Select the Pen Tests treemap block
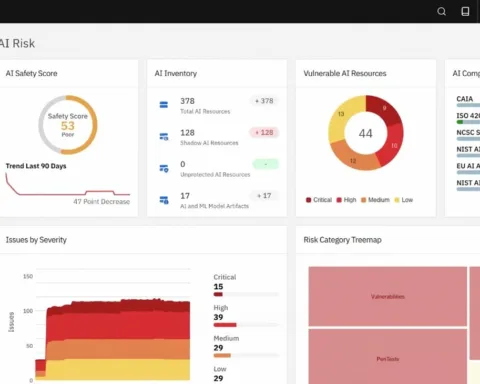 point(388,357)
